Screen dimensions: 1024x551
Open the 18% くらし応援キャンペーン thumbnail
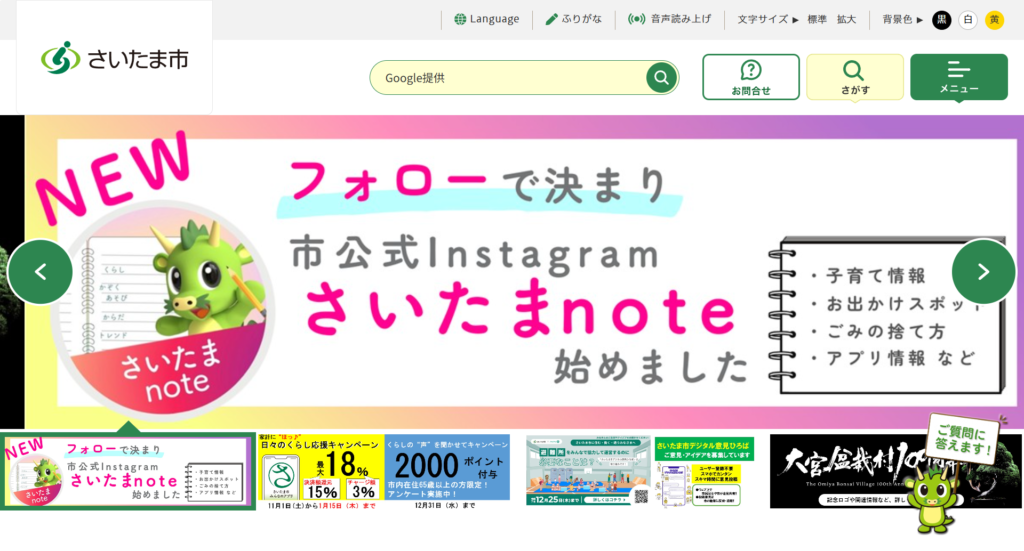(x=320, y=471)
